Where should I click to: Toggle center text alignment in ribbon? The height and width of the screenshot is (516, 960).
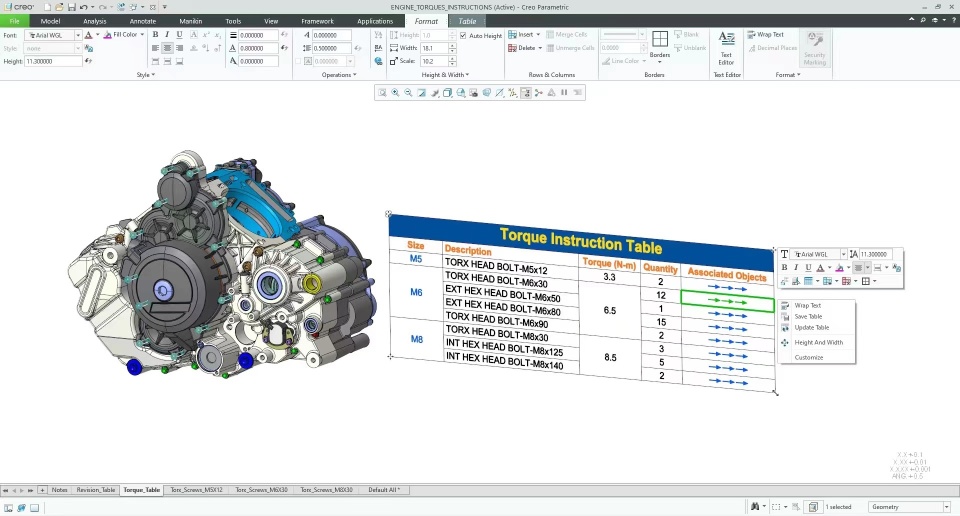pos(167,48)
